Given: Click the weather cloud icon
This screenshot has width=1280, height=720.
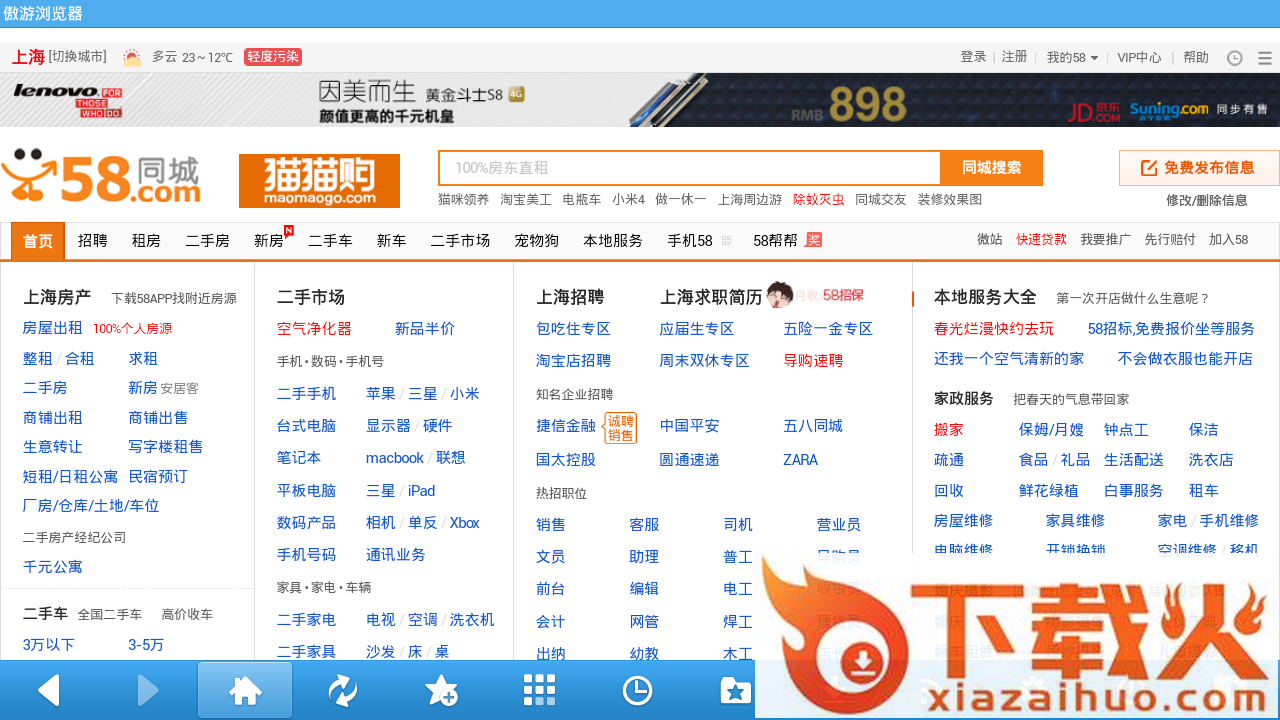Looking at the screenshot, I should [132, 57].
